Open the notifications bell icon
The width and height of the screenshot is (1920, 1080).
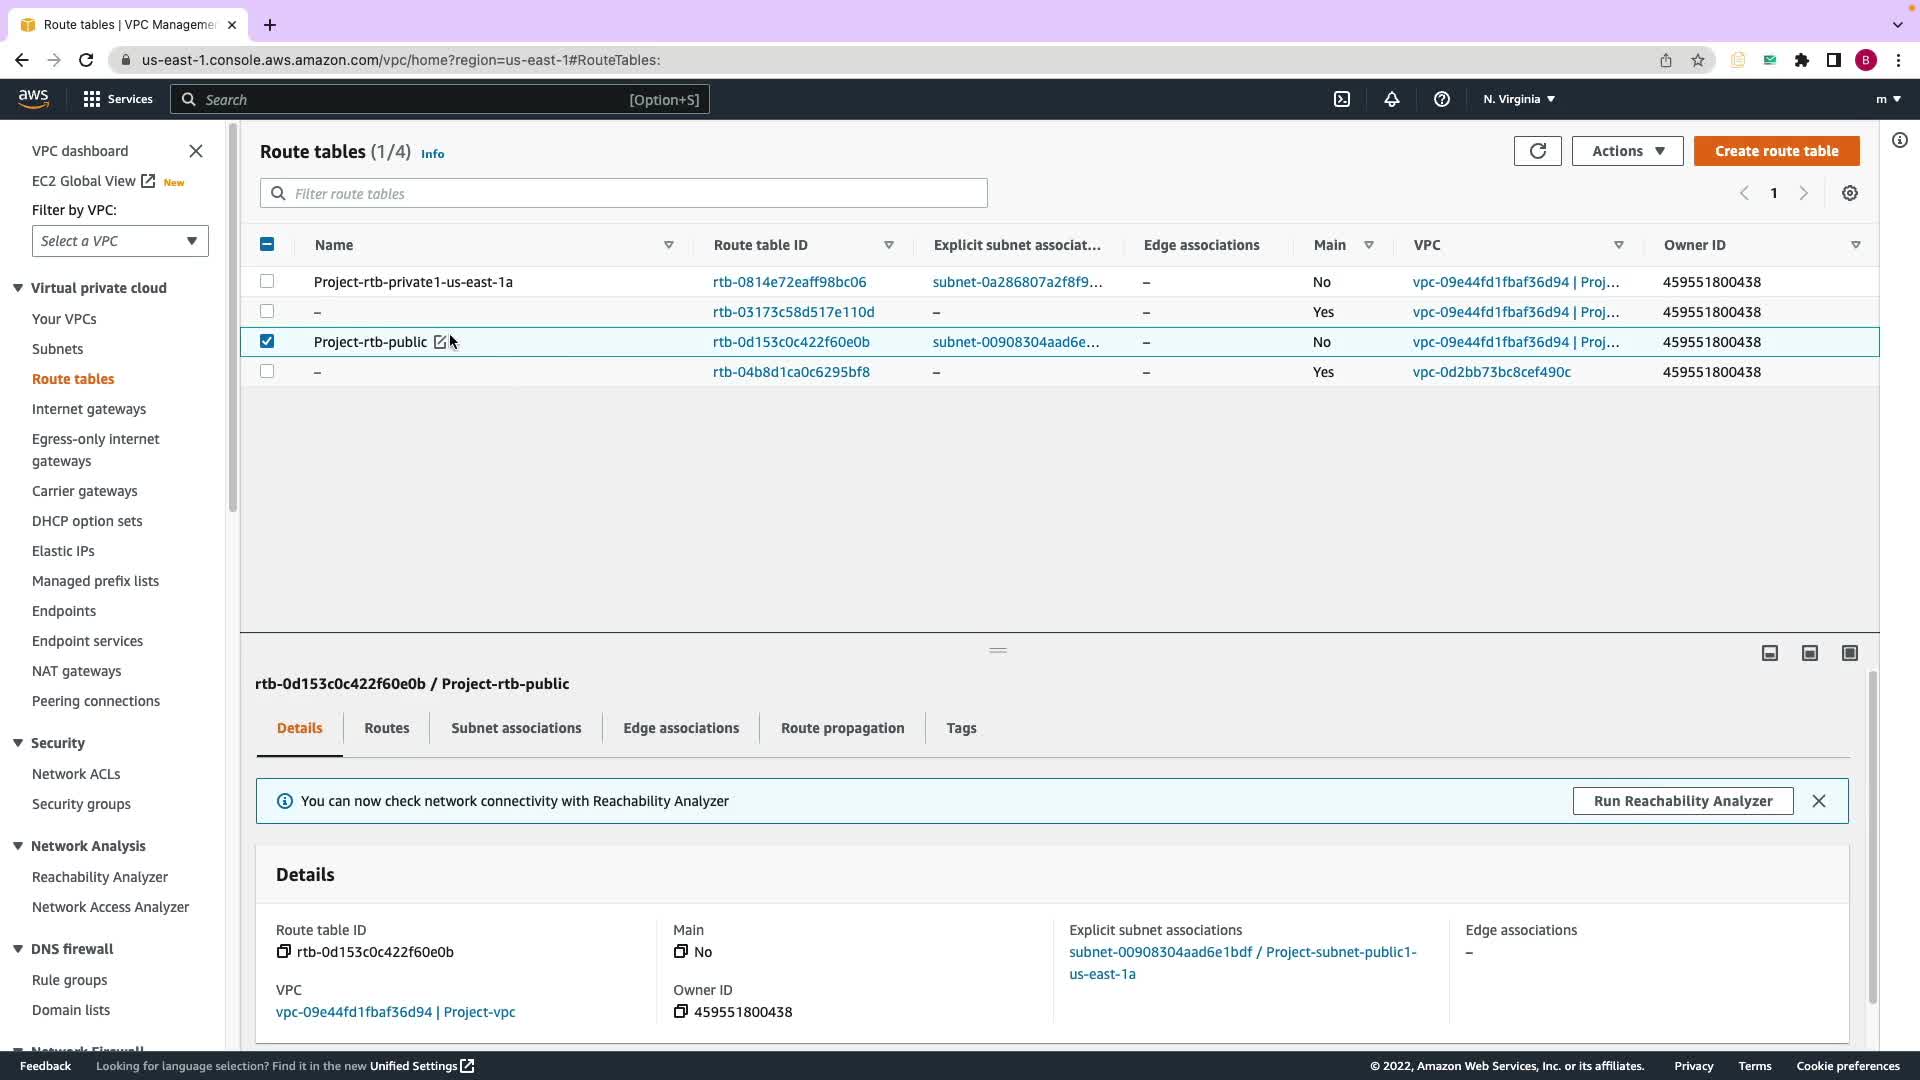(1391, 99)
